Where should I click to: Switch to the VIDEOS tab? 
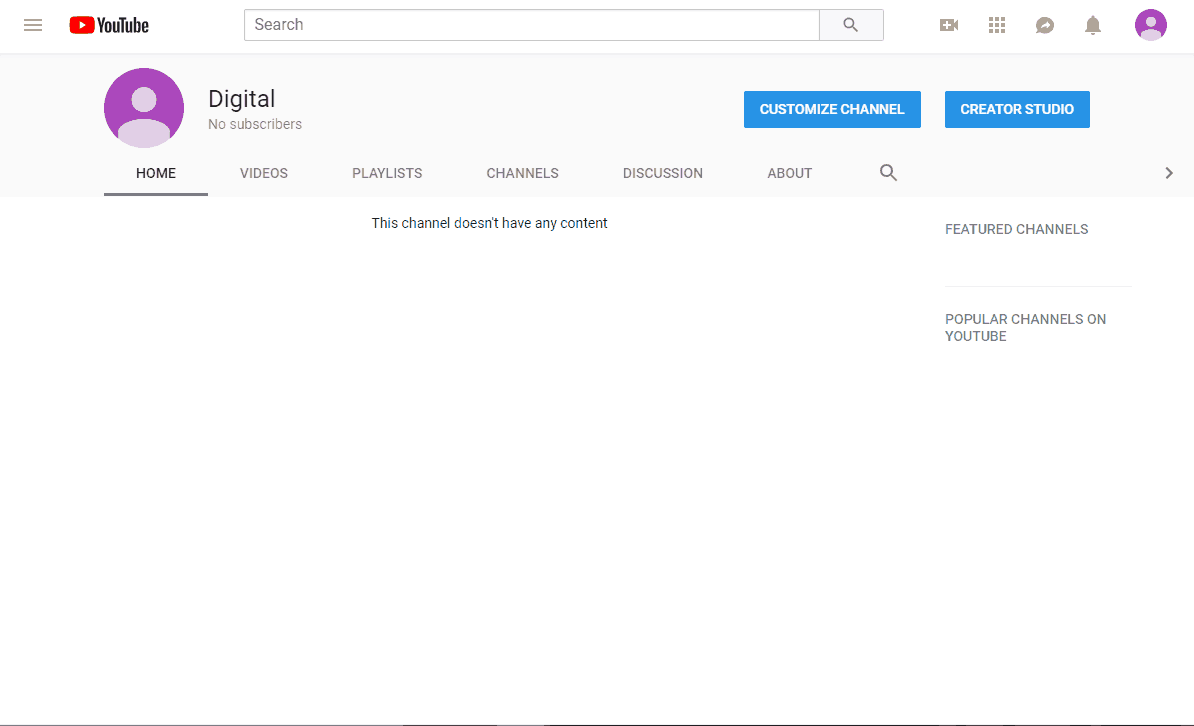tap(263, 173)
